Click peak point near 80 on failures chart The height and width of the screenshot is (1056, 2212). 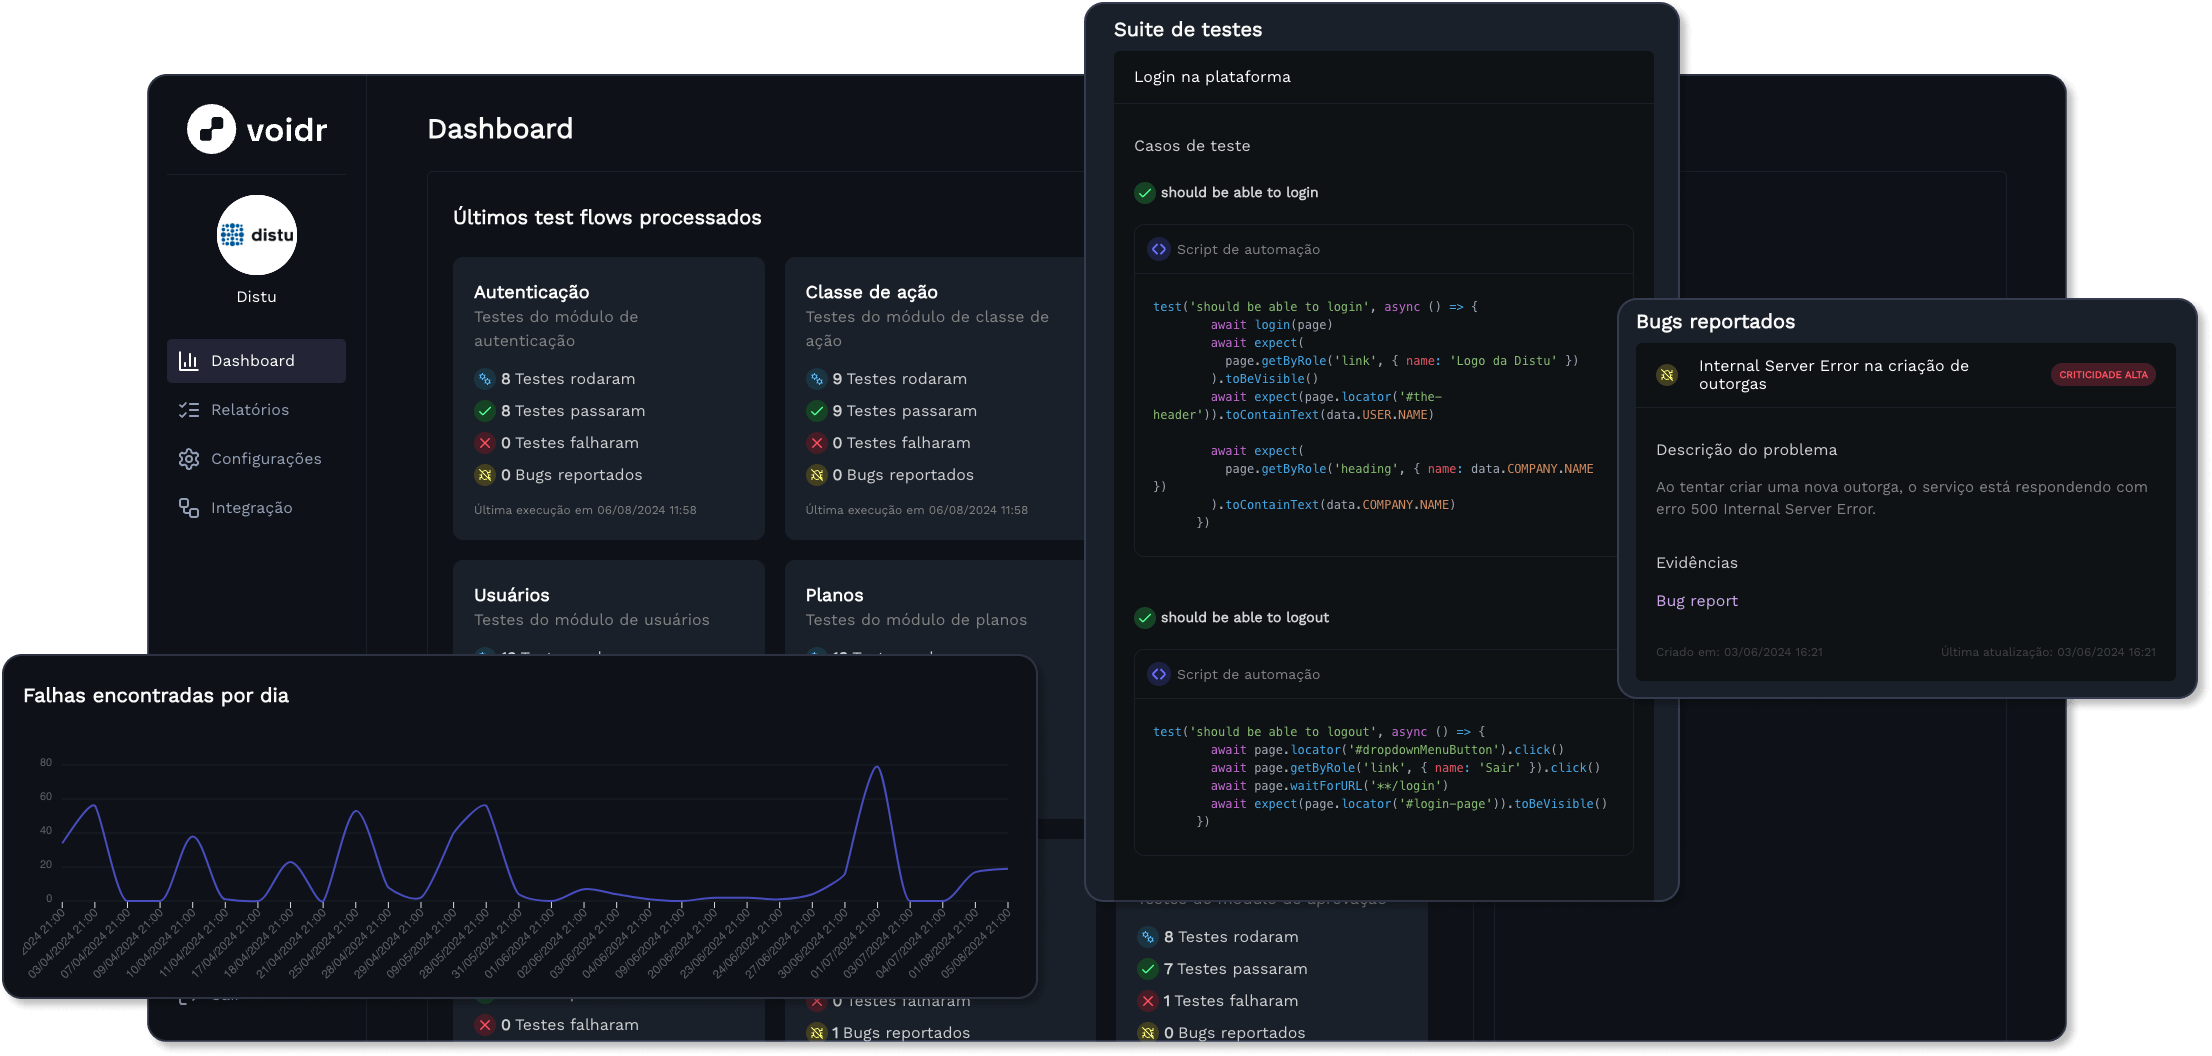click(x=877, y=767)
